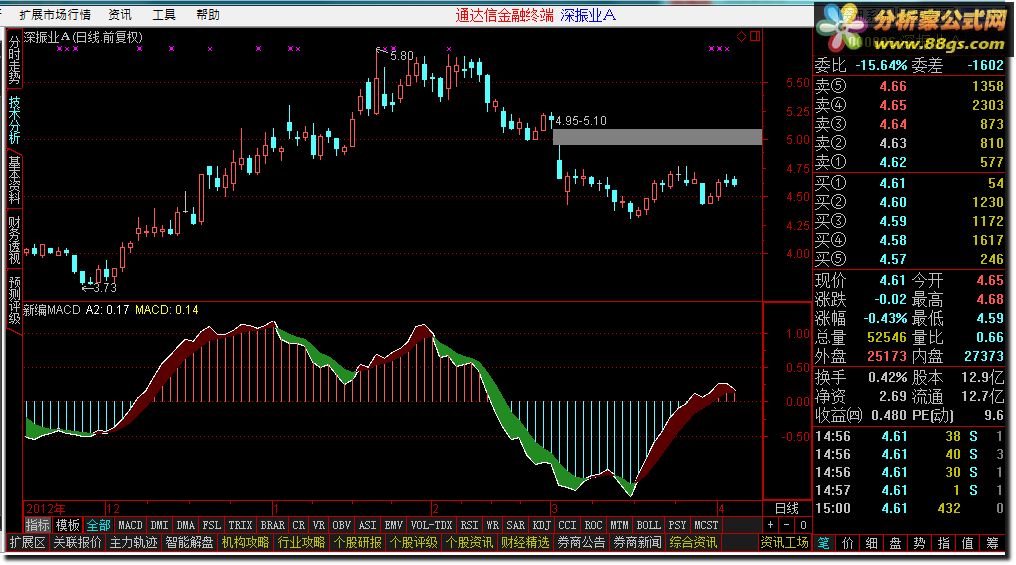Switch indicator to CCI
This screenshot has height=565, width=1016.
[568, 525]
